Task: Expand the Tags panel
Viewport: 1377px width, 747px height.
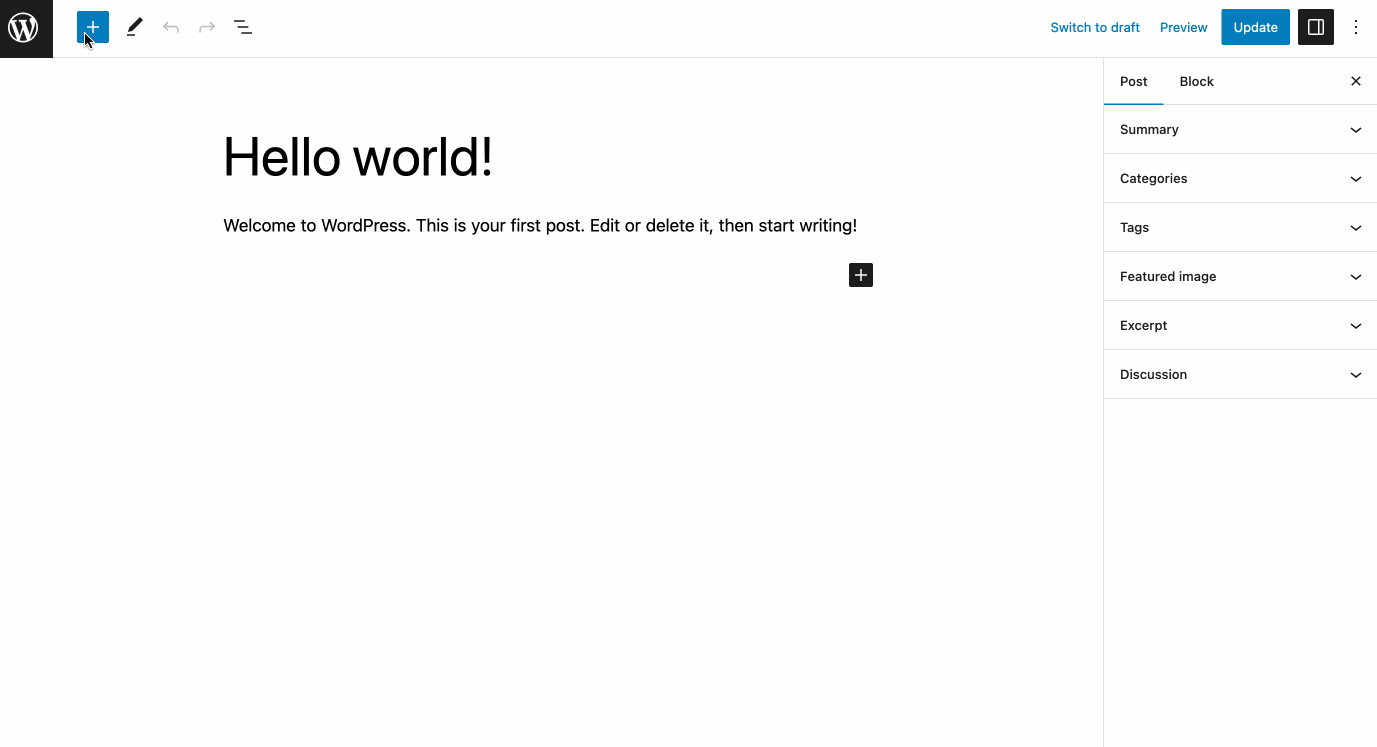Action: tap(1240, 227)
